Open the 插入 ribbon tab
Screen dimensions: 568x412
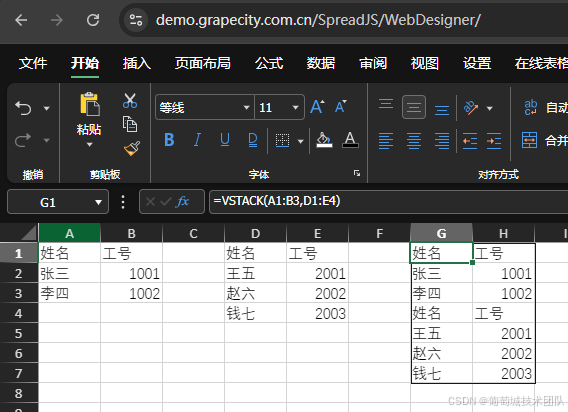[x=137, y=63]
